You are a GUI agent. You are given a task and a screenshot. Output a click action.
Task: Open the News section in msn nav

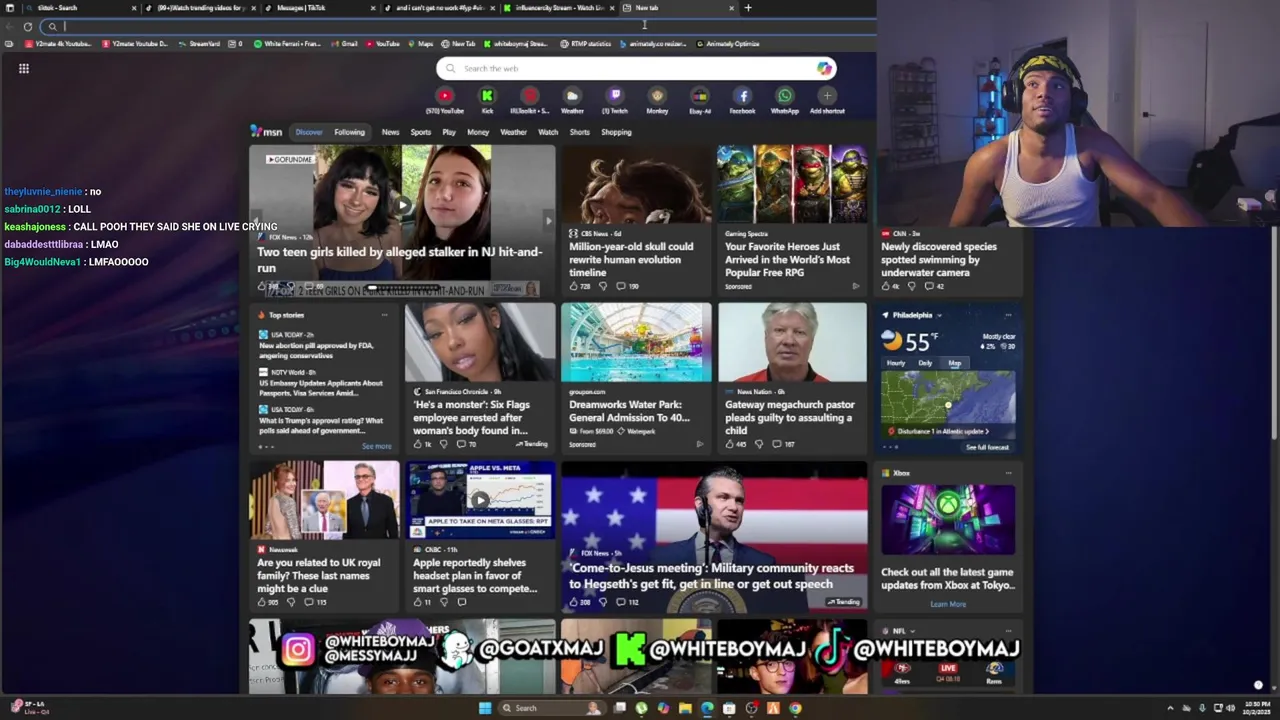[x=390, y=132]
